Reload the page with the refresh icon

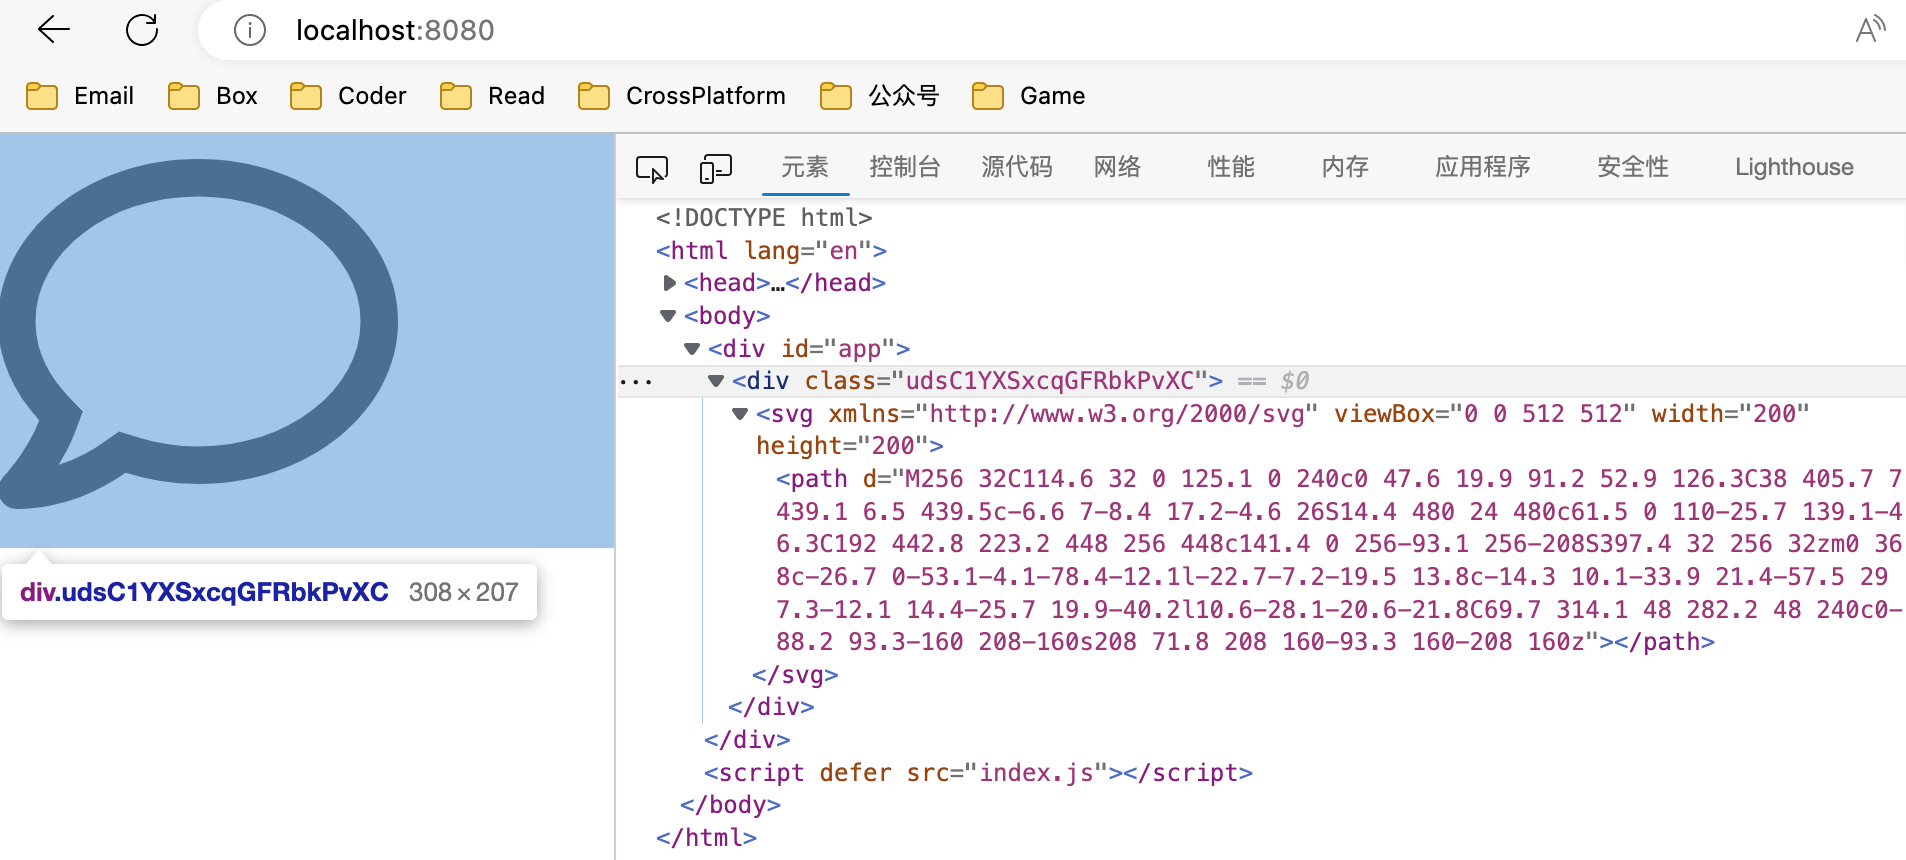point(142,30)
